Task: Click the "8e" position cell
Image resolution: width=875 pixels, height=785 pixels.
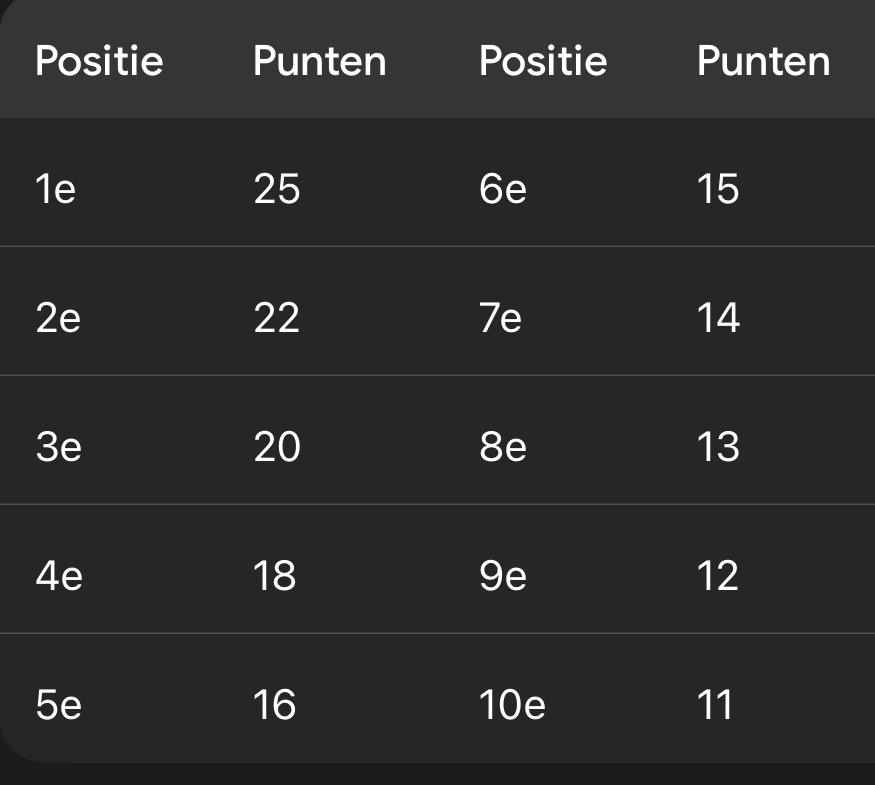Action: [502, 447]
